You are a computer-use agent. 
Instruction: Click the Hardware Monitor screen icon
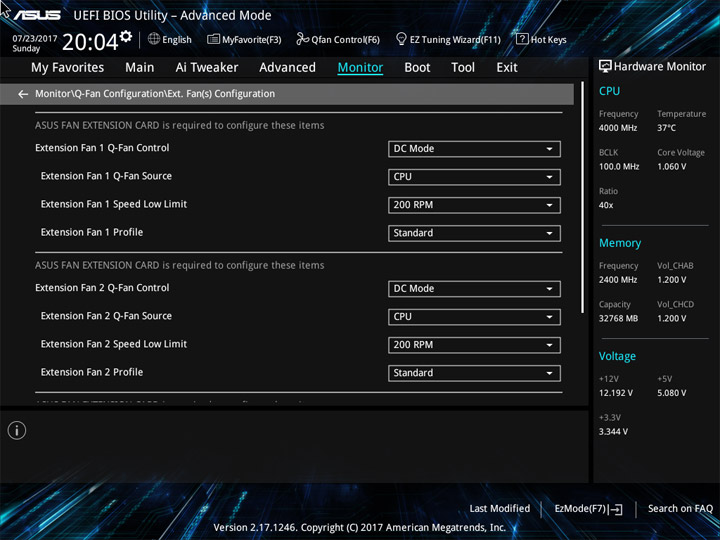coord(605,67)
